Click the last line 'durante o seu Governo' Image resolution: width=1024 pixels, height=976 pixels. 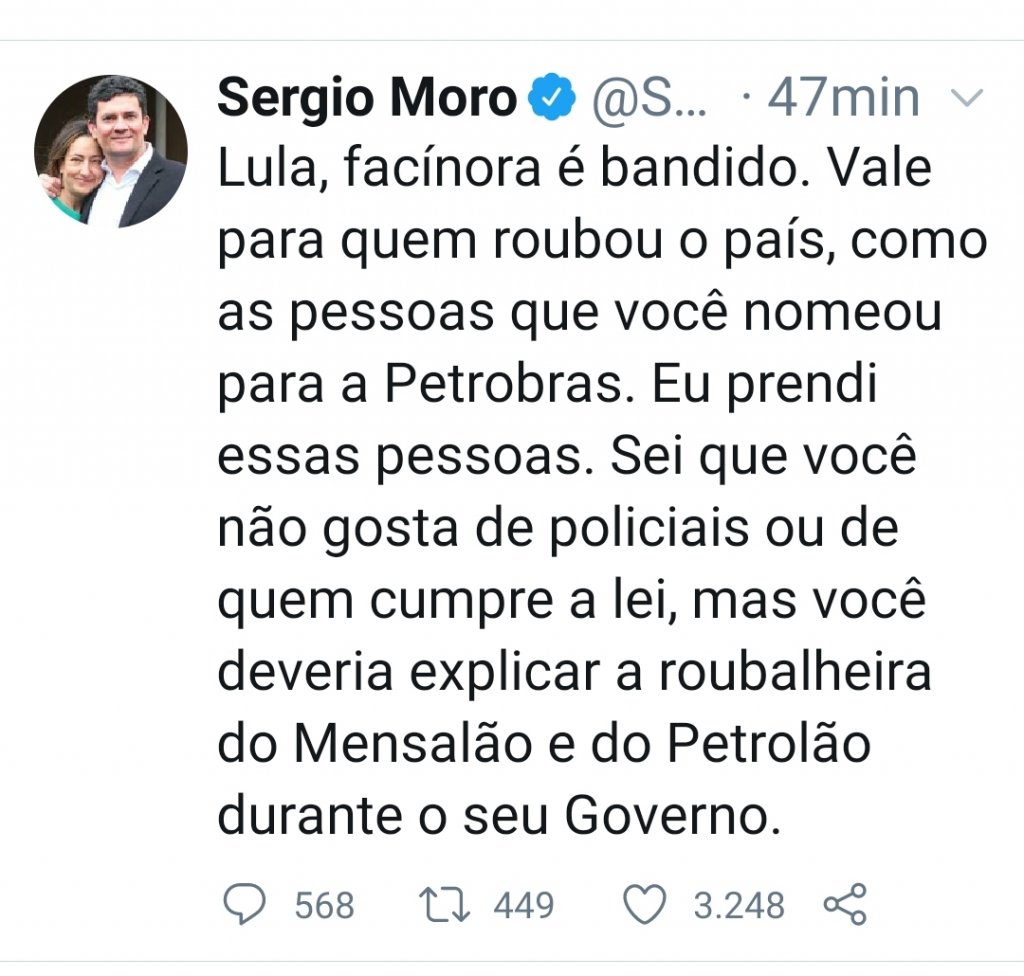[499, 816]
